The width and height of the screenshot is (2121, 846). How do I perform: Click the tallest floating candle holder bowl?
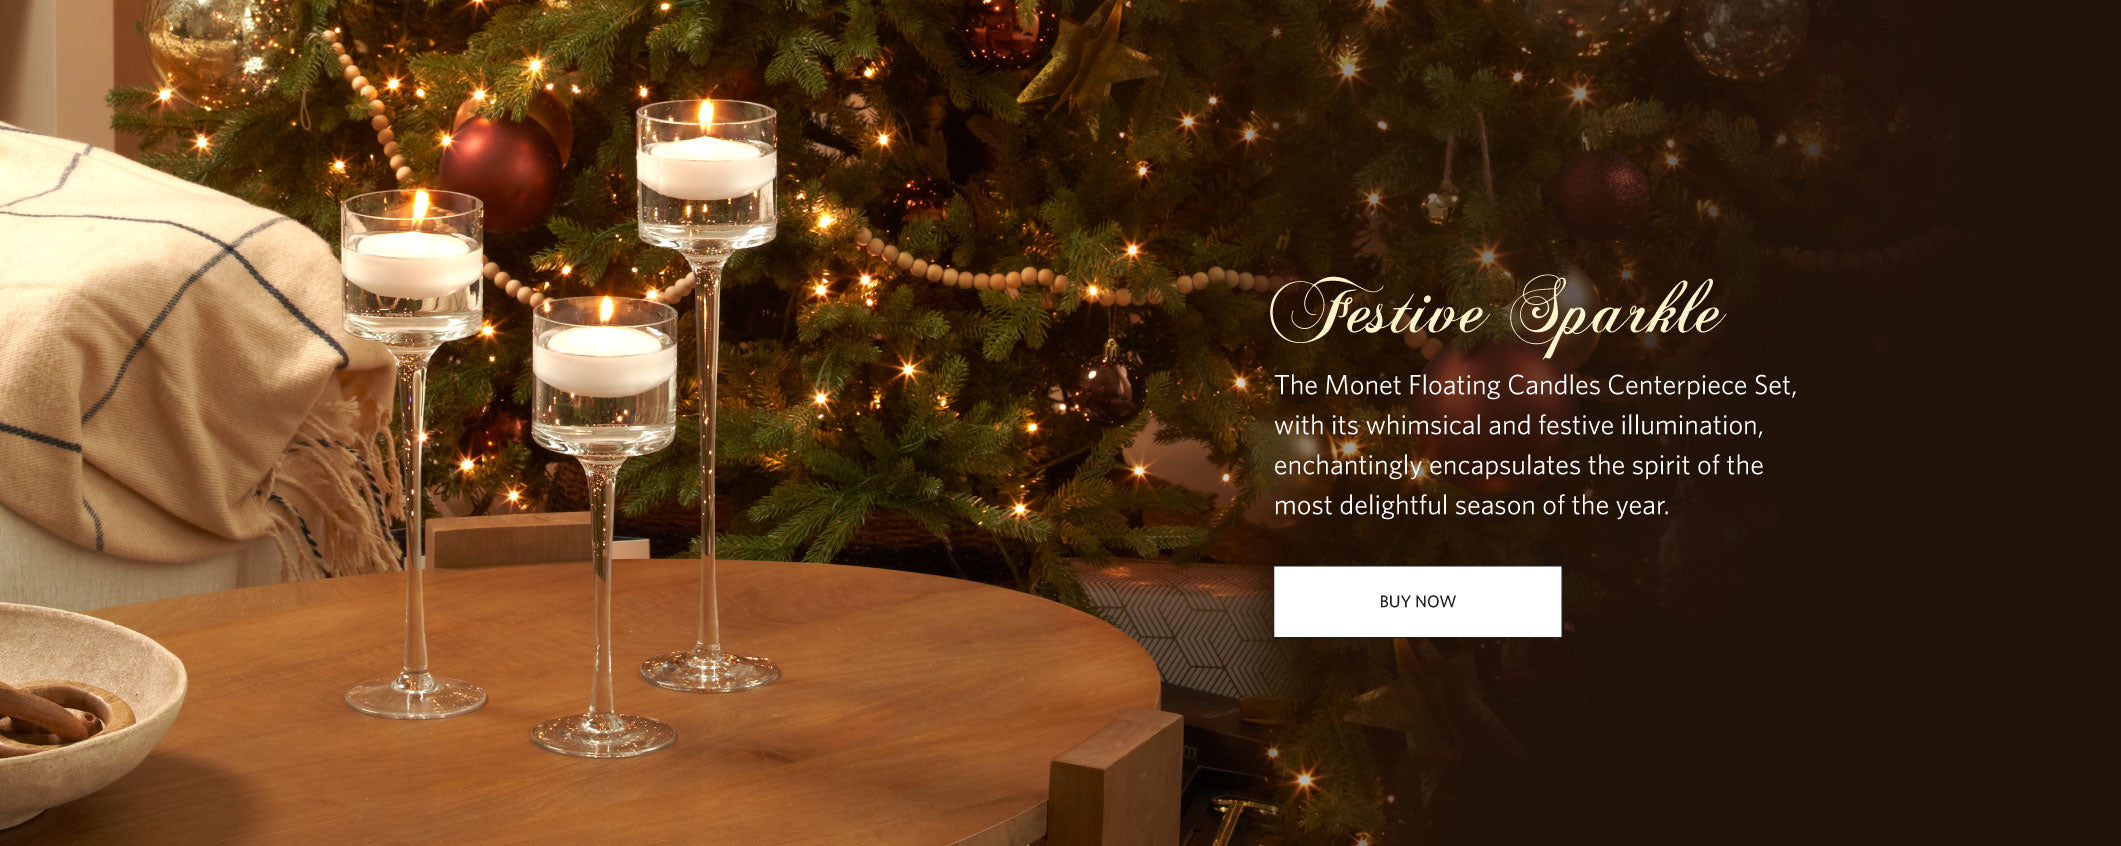point(706,175)
